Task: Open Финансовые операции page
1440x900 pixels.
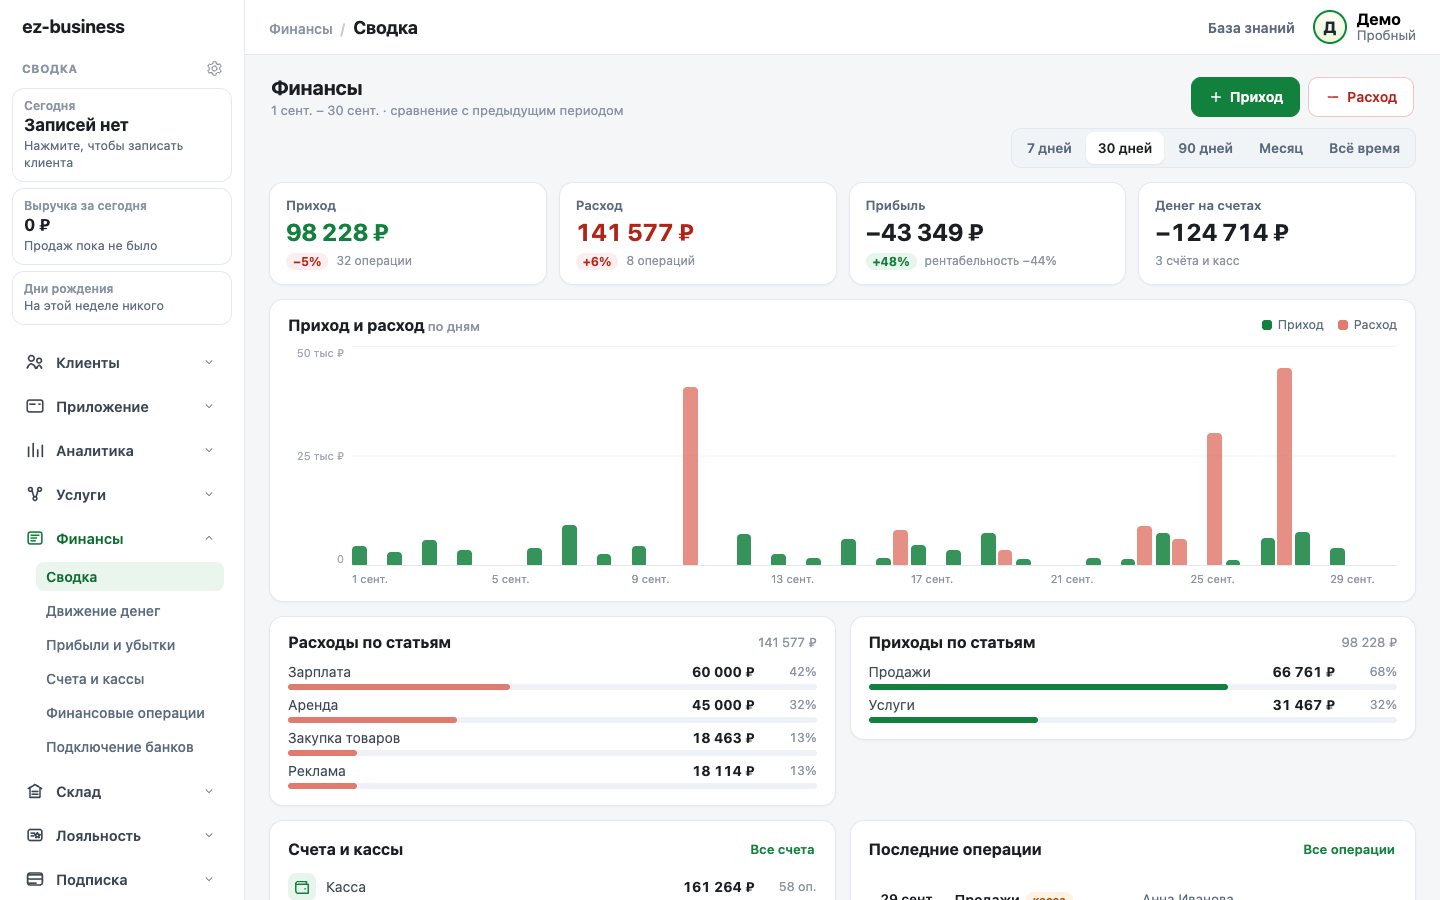Action: pyautogui.click(x=130, y=713)
